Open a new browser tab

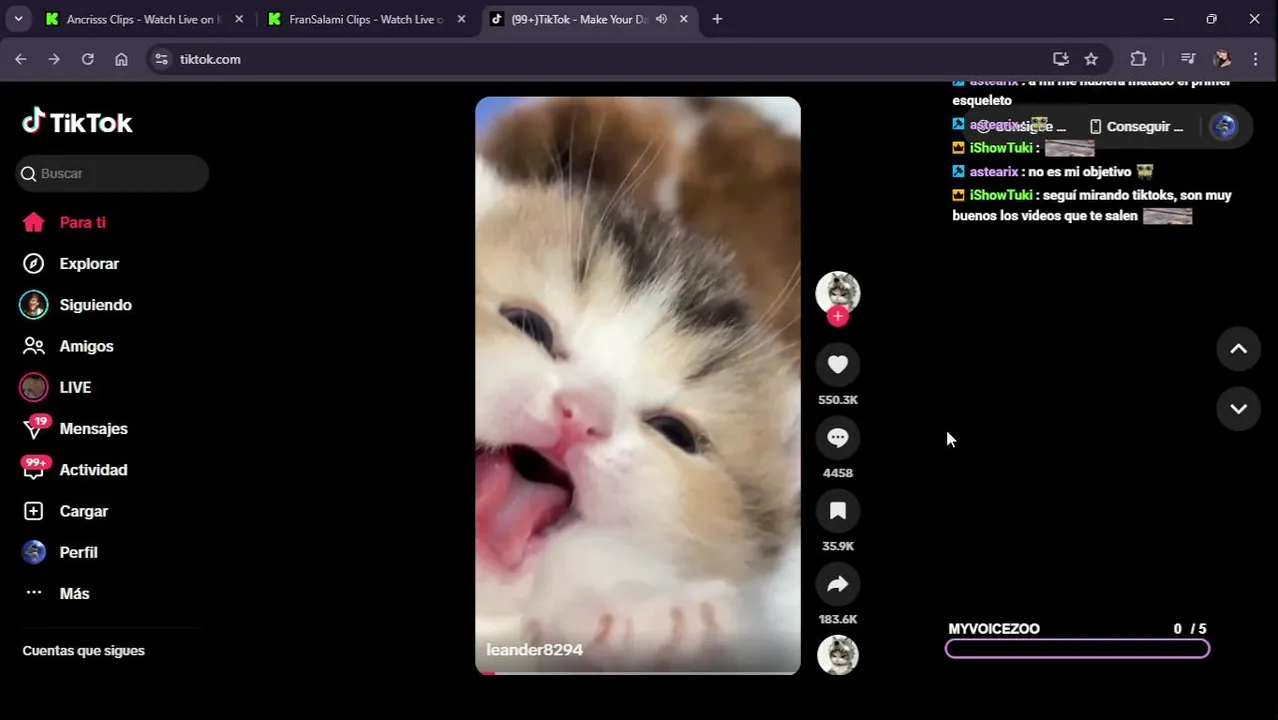[717, 19]
